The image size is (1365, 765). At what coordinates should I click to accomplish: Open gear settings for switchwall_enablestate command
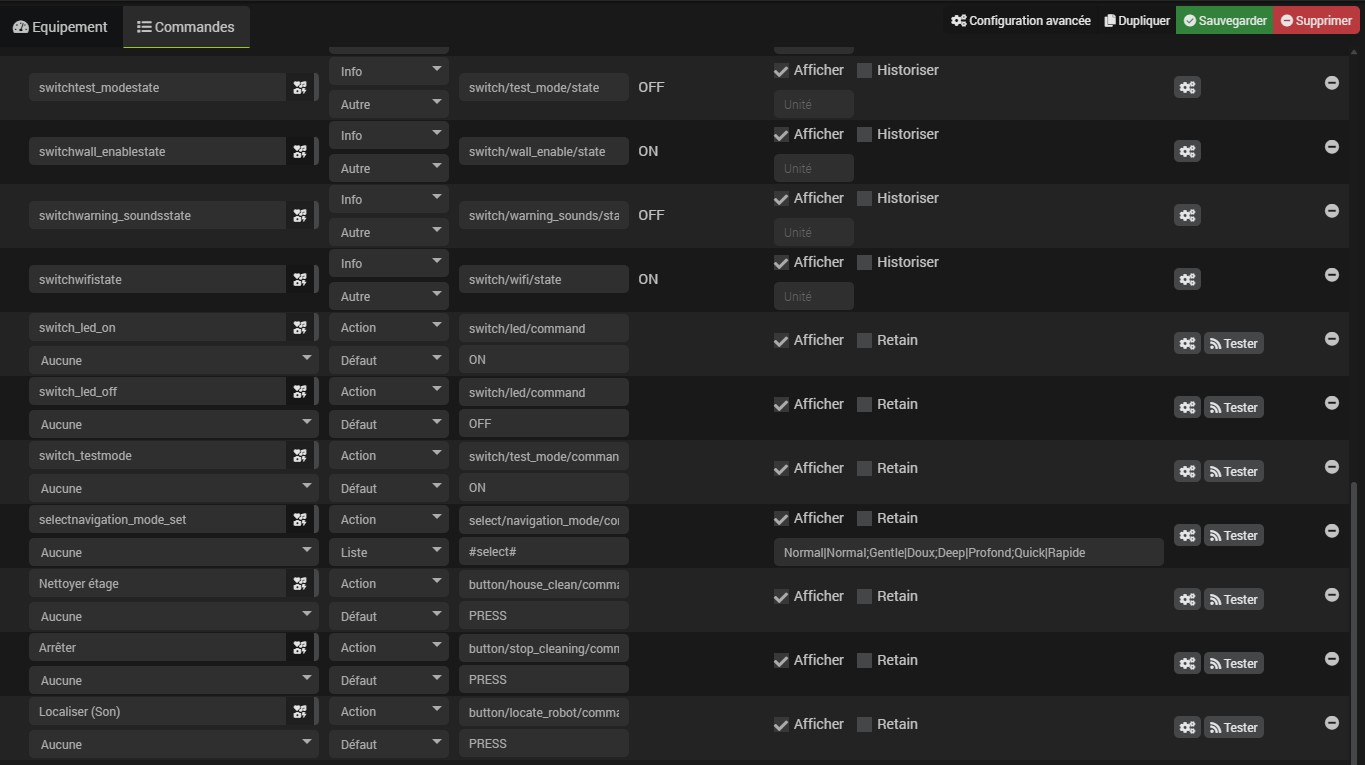[x=1186, y=152]
